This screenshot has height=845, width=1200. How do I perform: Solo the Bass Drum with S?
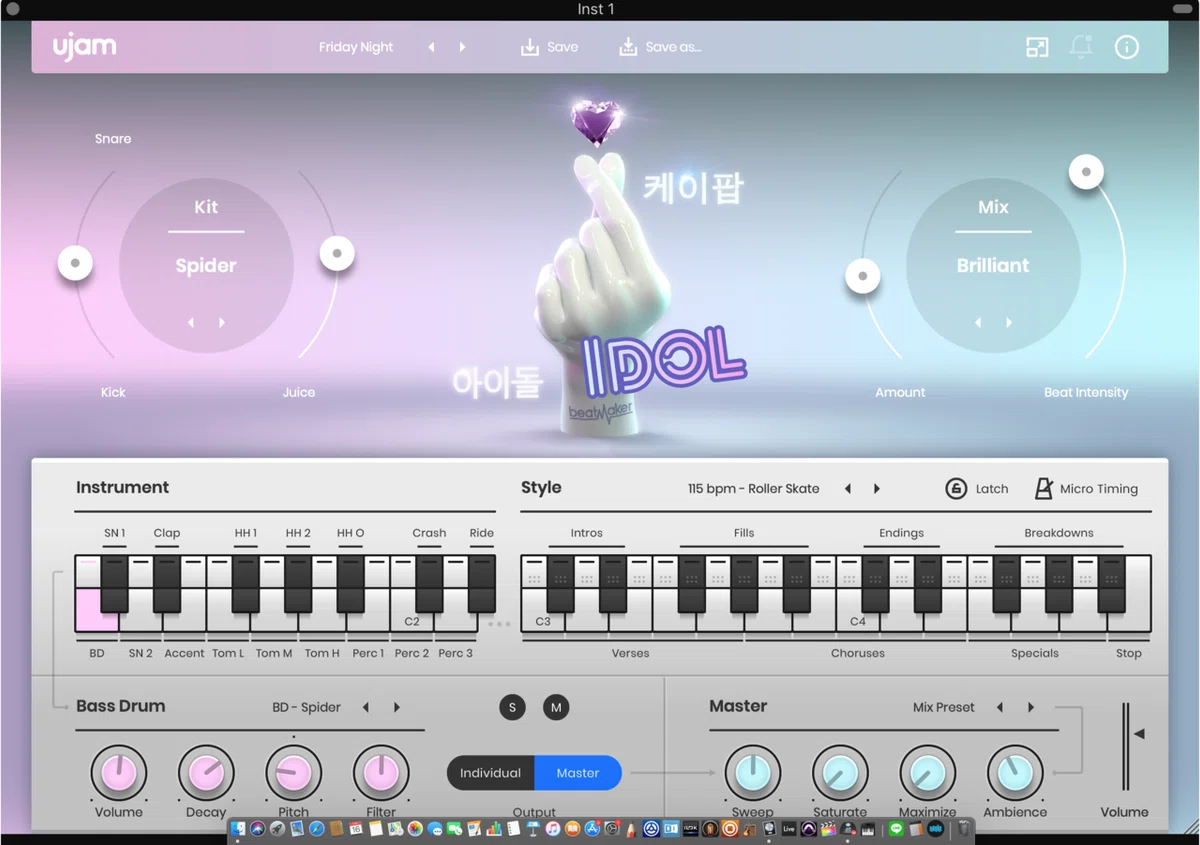coord(512,707)
